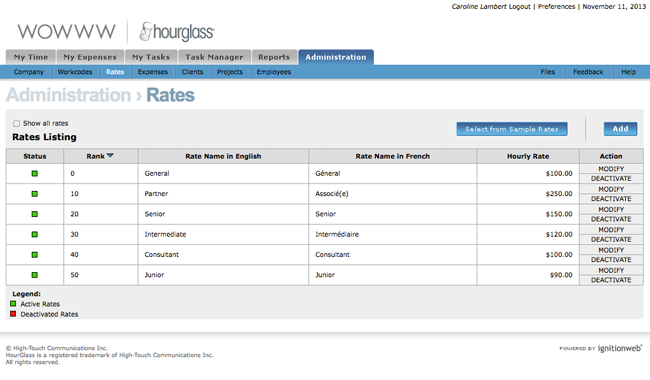The width and height of the screenshot is (650, 380).
Task: Click the $90.00 hourly rate cell
Action: tap(528, 275)
